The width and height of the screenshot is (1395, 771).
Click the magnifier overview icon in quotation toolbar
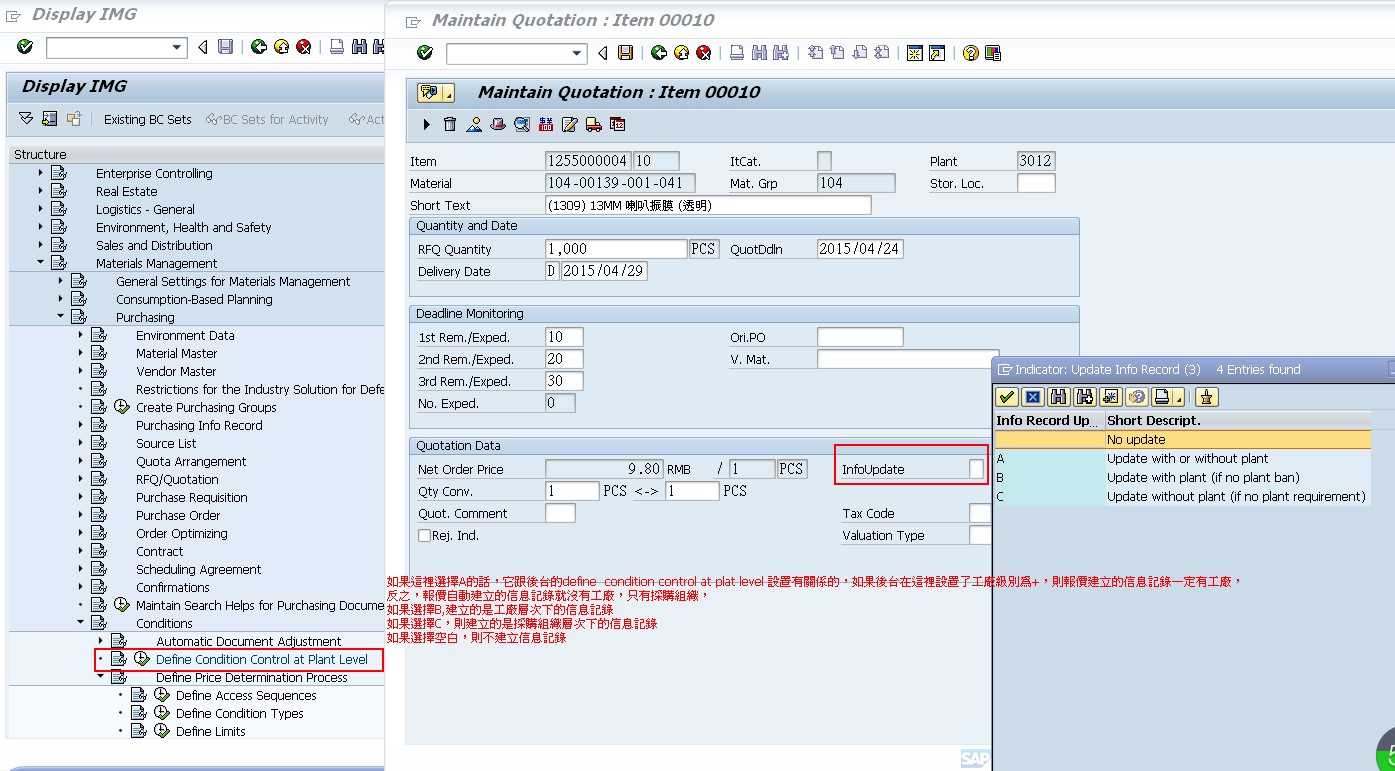pyautogui.click(x=522, y=124)
